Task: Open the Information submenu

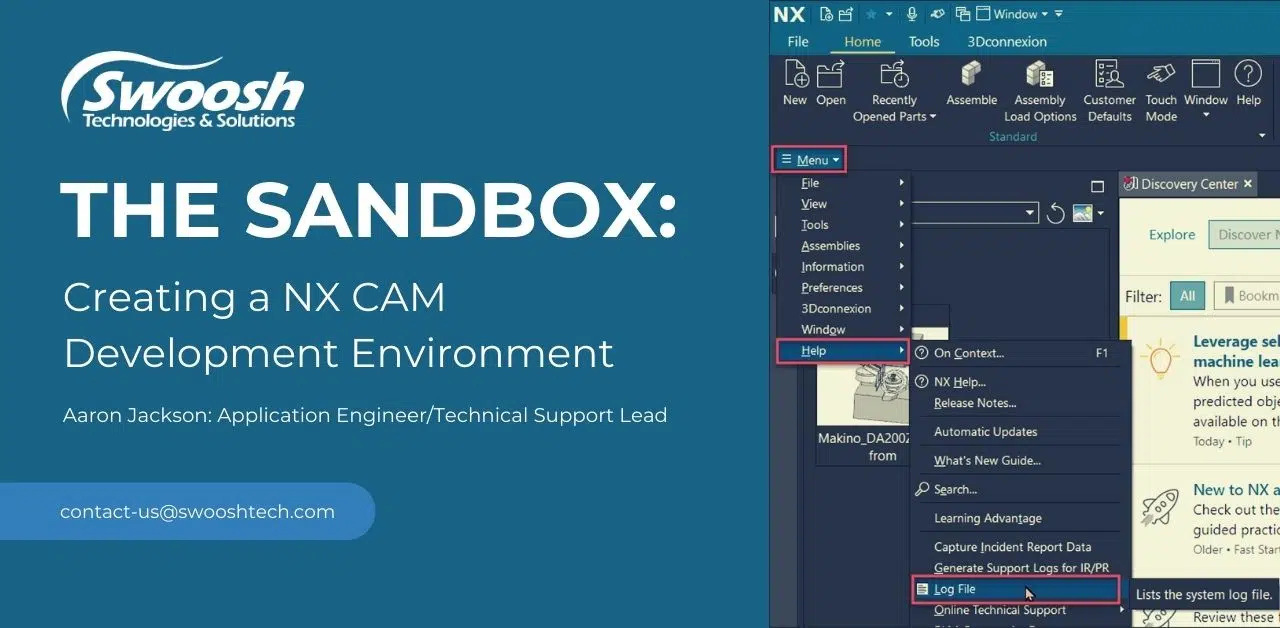Action: point(844,267)
